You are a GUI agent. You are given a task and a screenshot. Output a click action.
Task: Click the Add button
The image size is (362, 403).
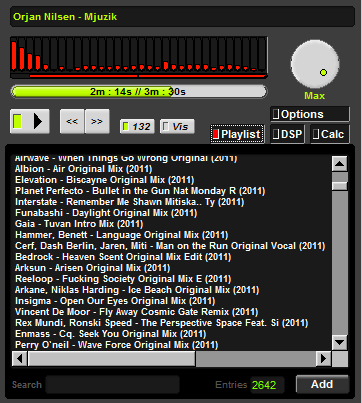[x=322, y=384]
